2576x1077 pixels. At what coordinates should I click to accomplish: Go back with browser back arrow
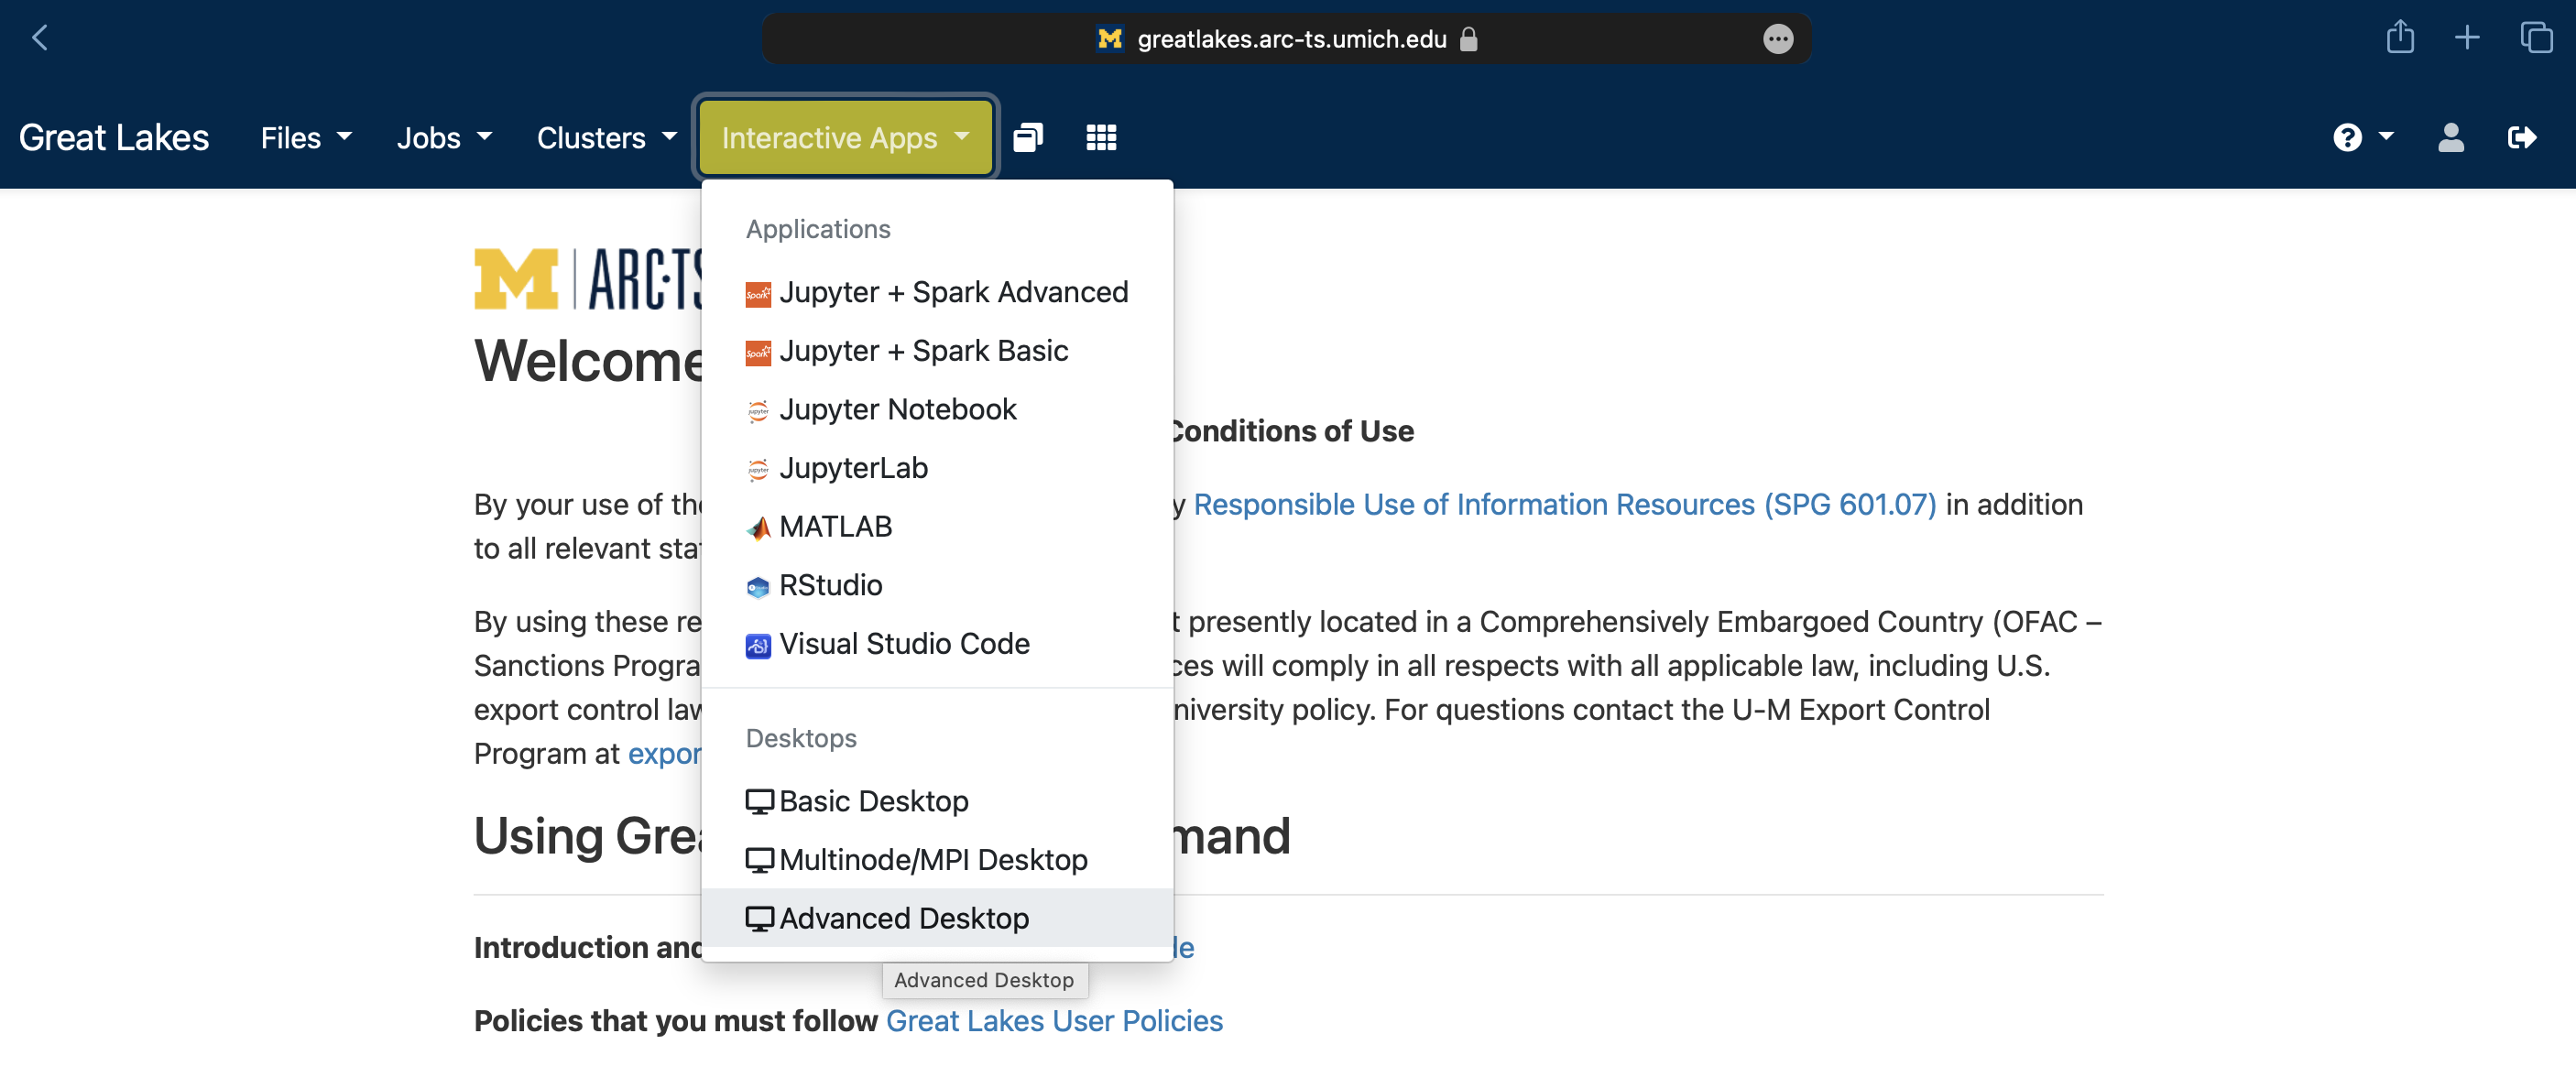pyautogui.click(x=40, y=38)
